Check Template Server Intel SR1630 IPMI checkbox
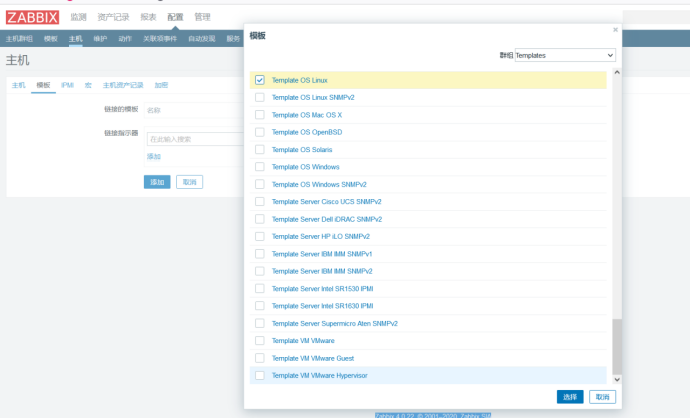 (x=260, y=306)
